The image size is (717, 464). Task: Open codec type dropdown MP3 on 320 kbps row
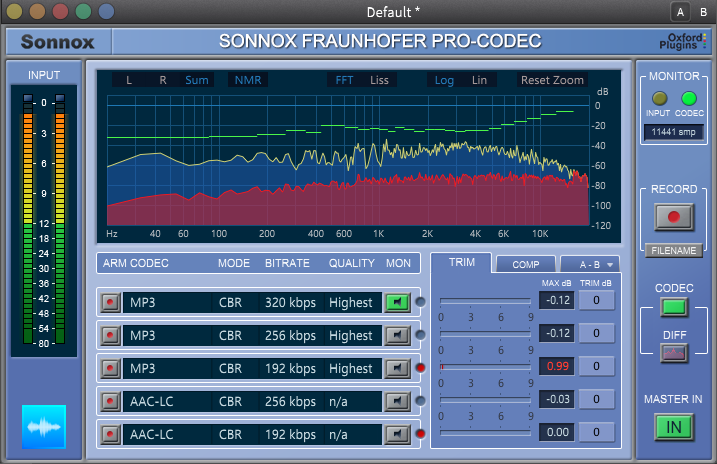point(167,303)
